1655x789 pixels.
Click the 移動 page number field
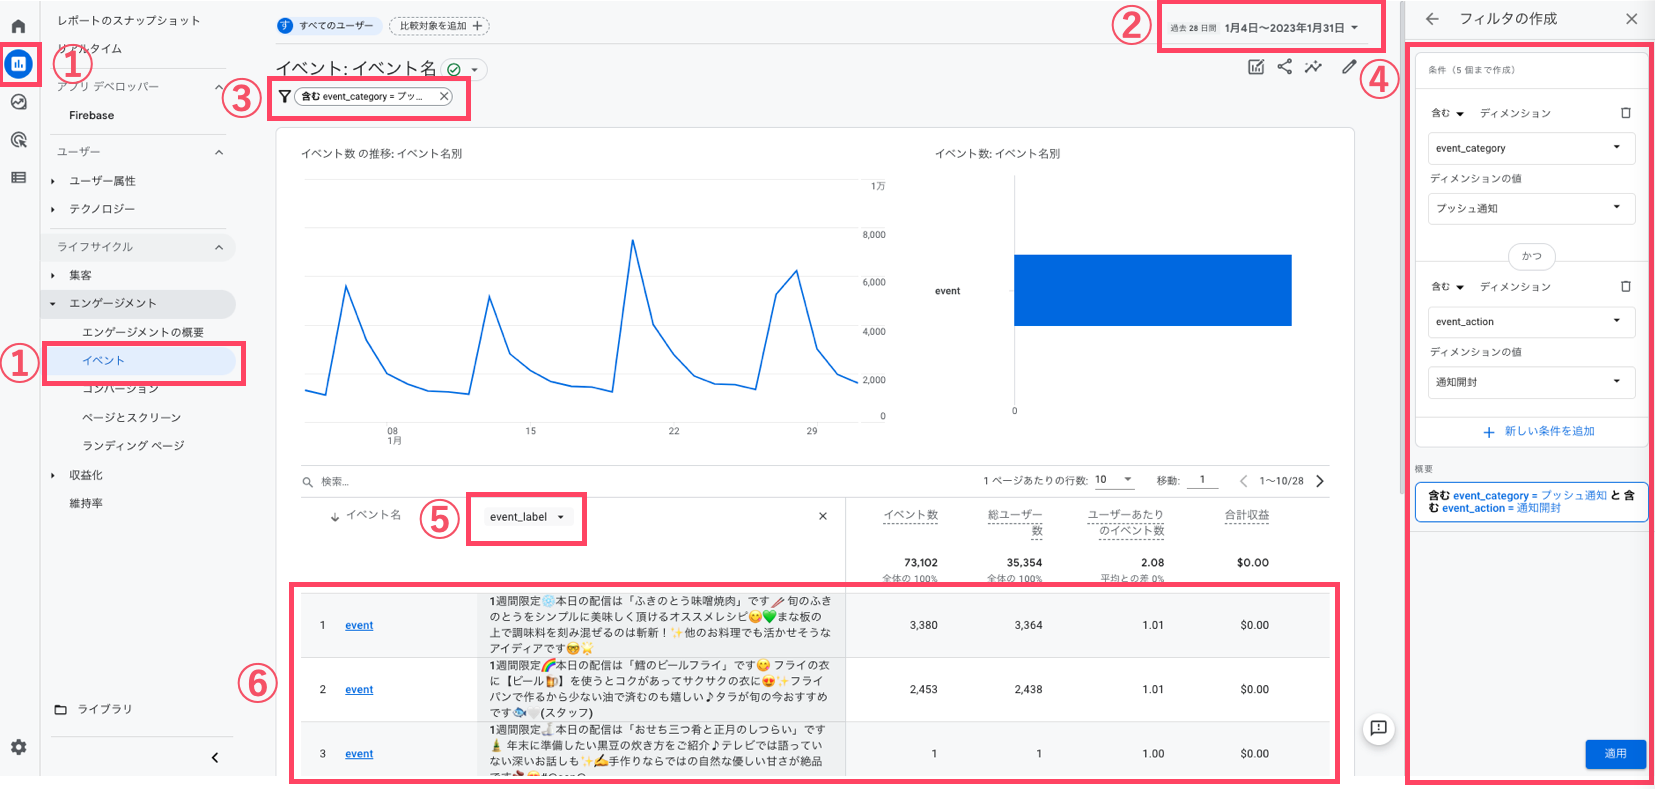(1202, 480)
